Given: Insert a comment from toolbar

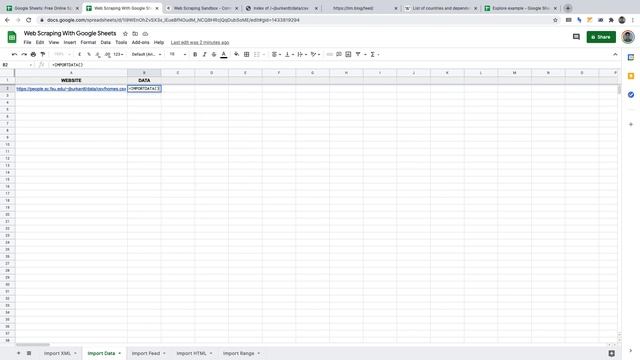Looking at the screenshot, I should click(x=339, y=54).
